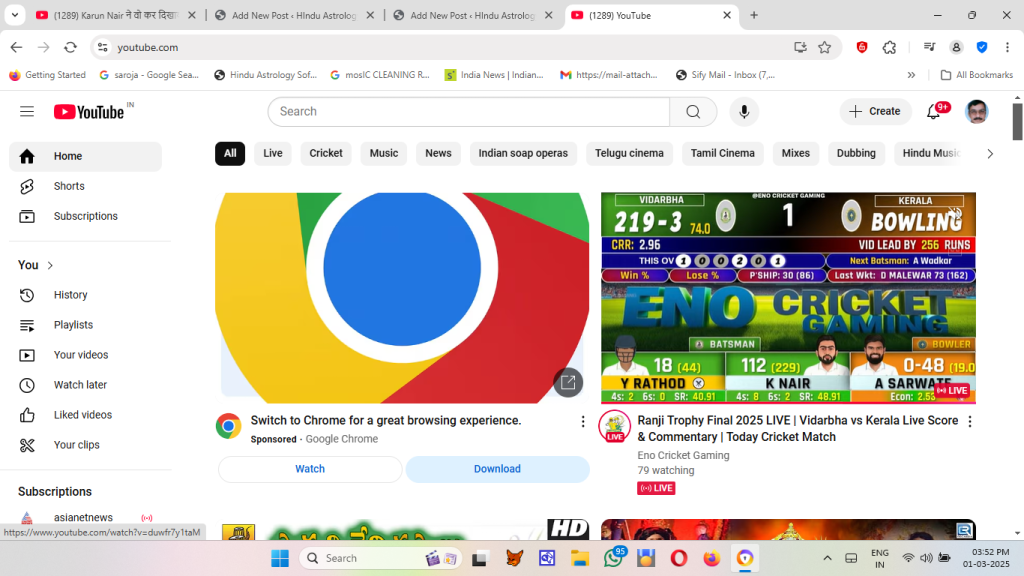Open WhatsApp from the taskbar

(613, 558)
